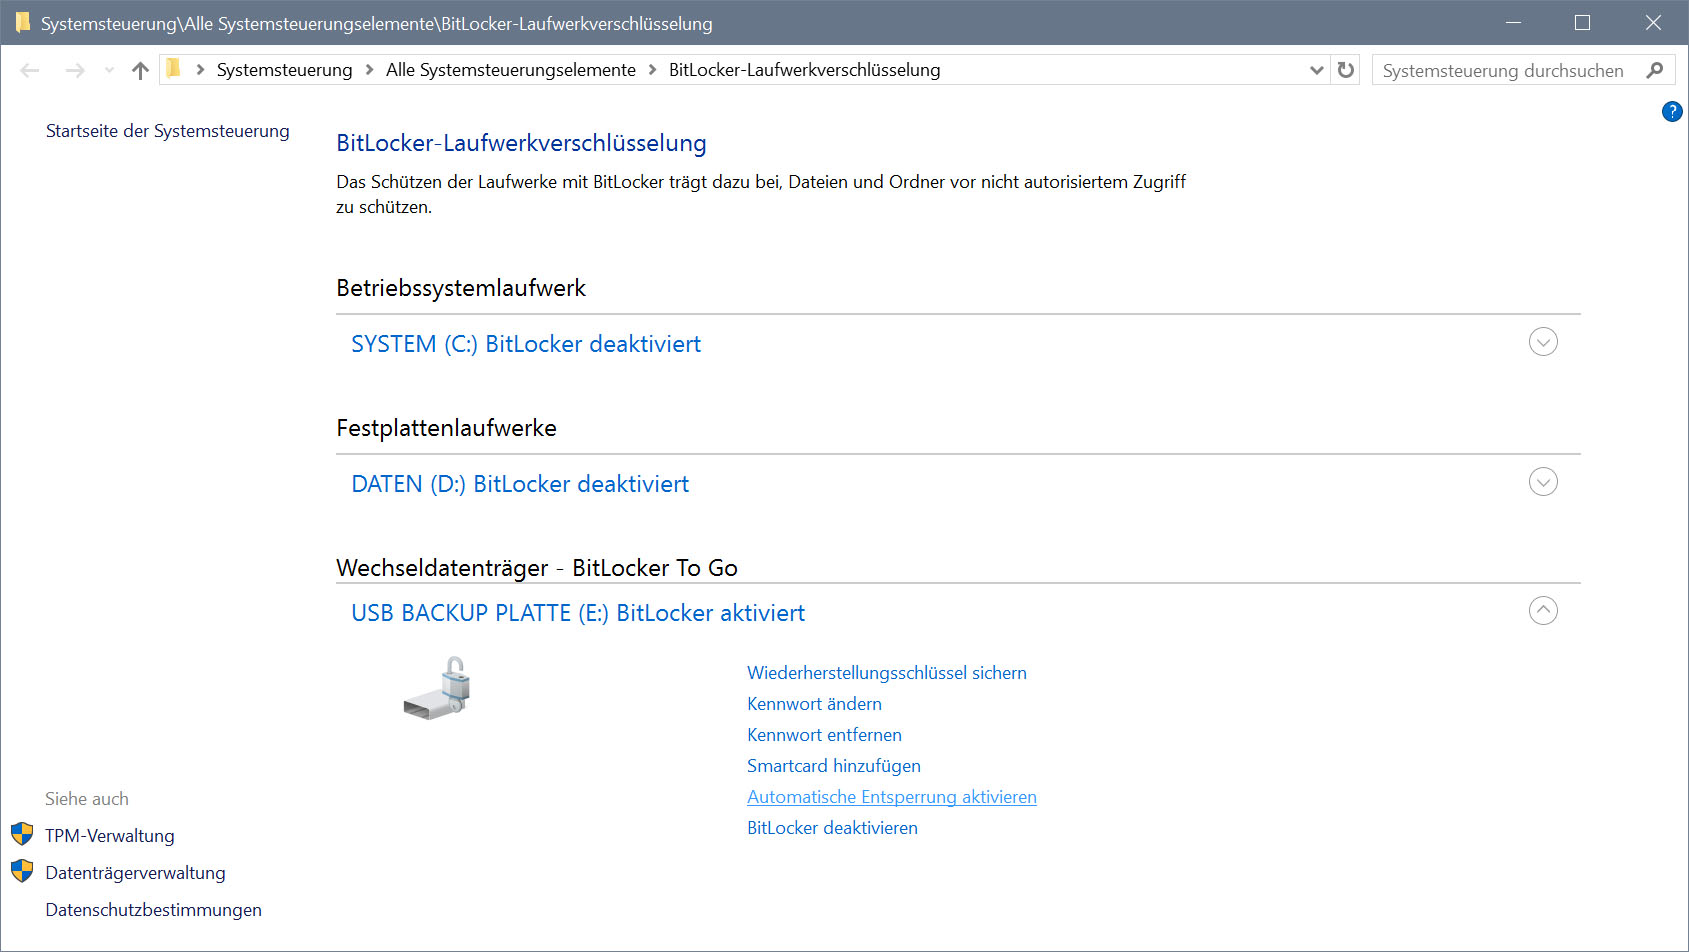Click the title bar folder icon
This screenshot has height=952, width=1689.
click(x=22, y=22)
